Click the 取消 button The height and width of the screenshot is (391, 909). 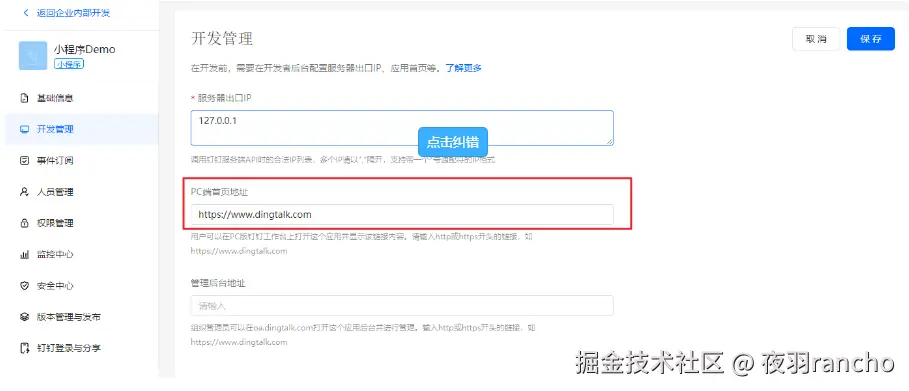tap(816, 39)
